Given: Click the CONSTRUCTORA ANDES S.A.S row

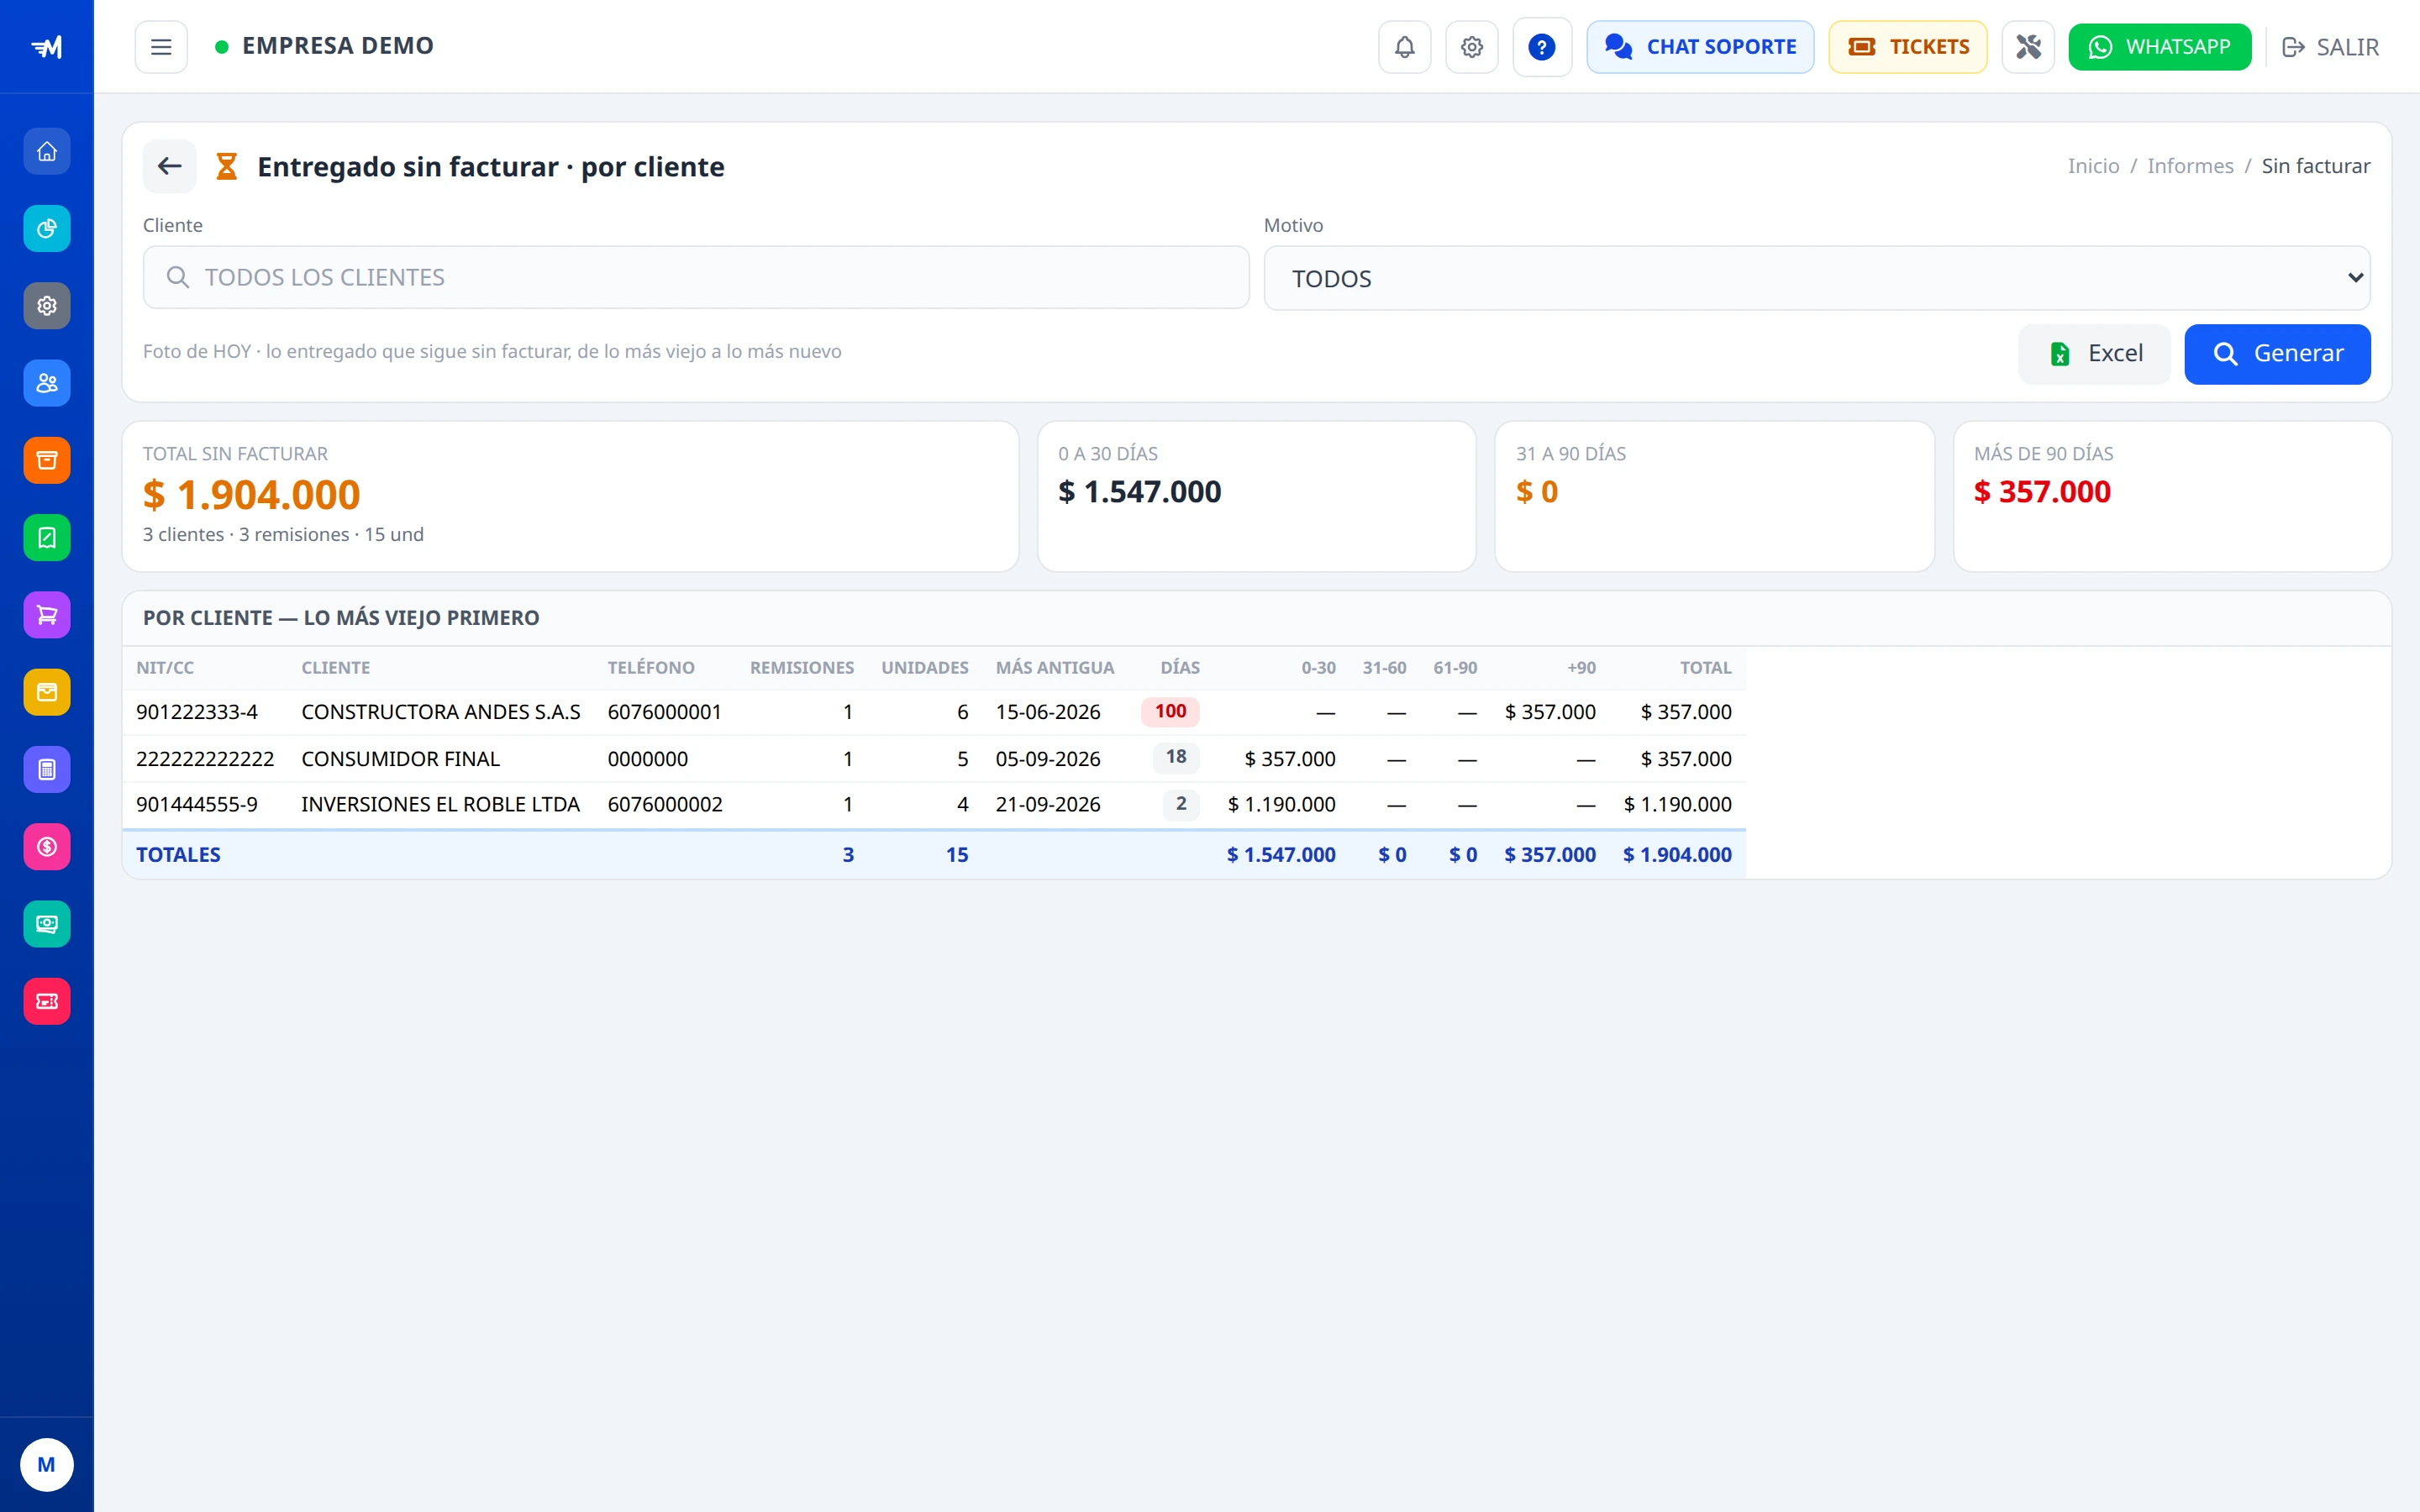Looking at the screenshot, I should point(934,712).
